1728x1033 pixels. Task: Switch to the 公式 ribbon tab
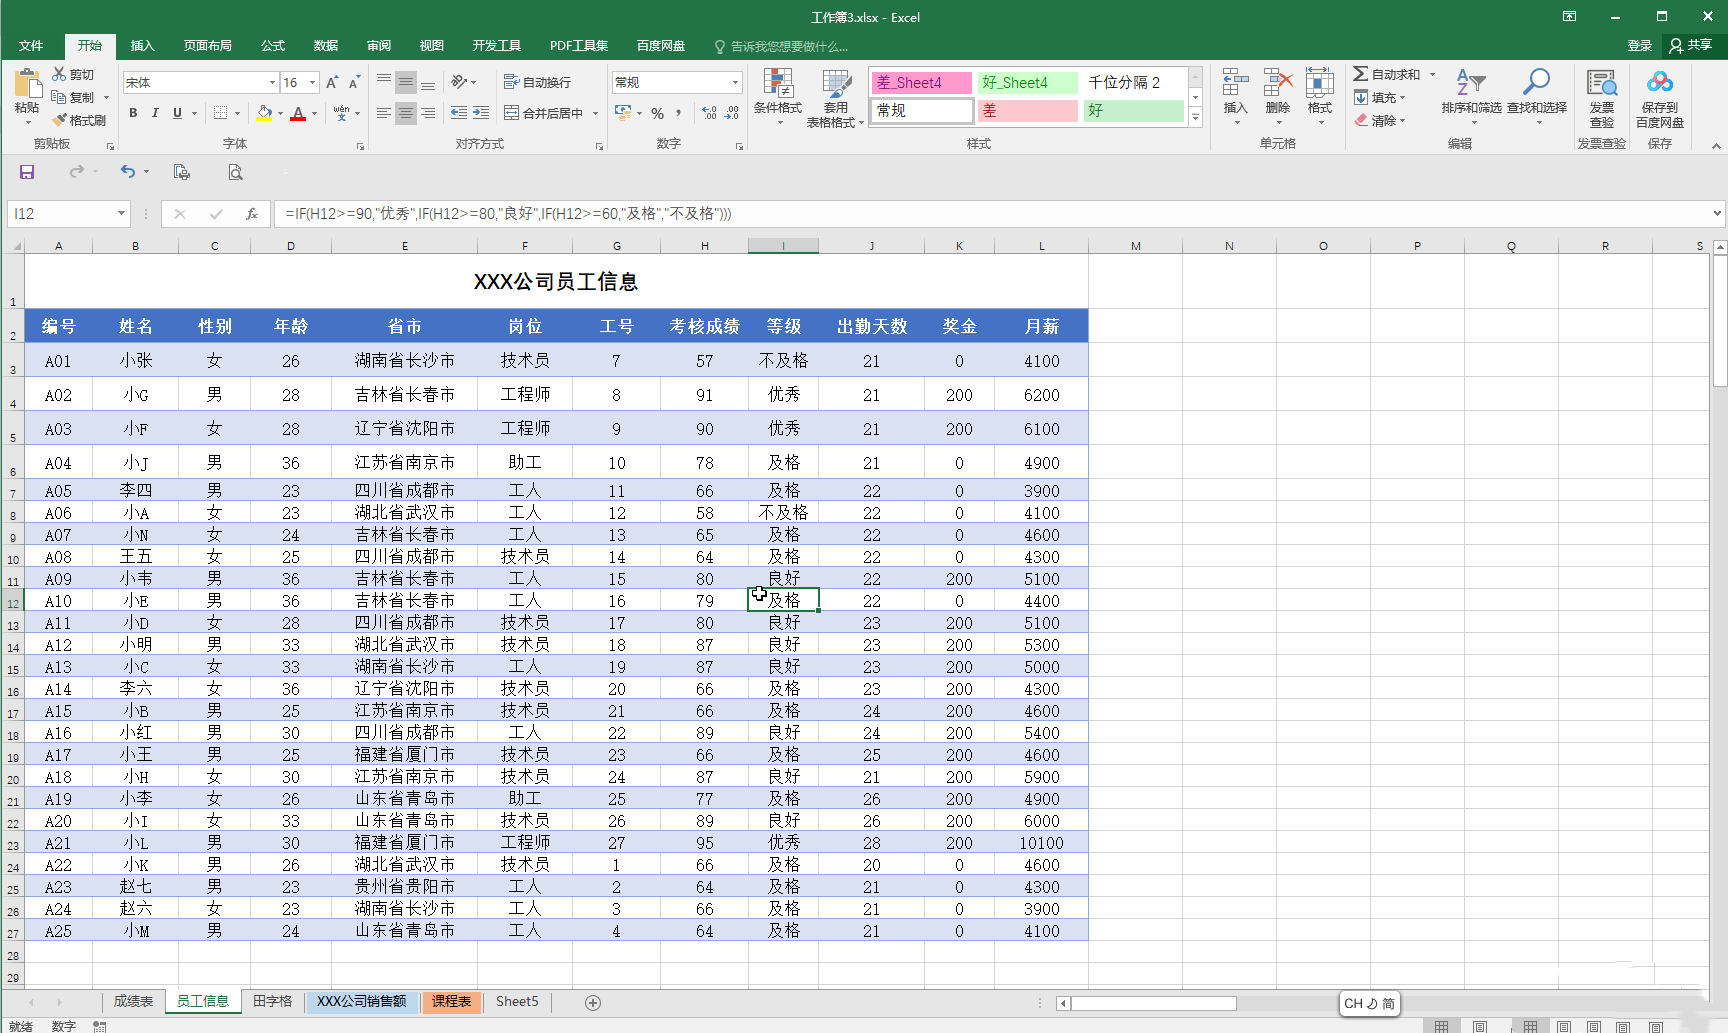pos(273,45)
